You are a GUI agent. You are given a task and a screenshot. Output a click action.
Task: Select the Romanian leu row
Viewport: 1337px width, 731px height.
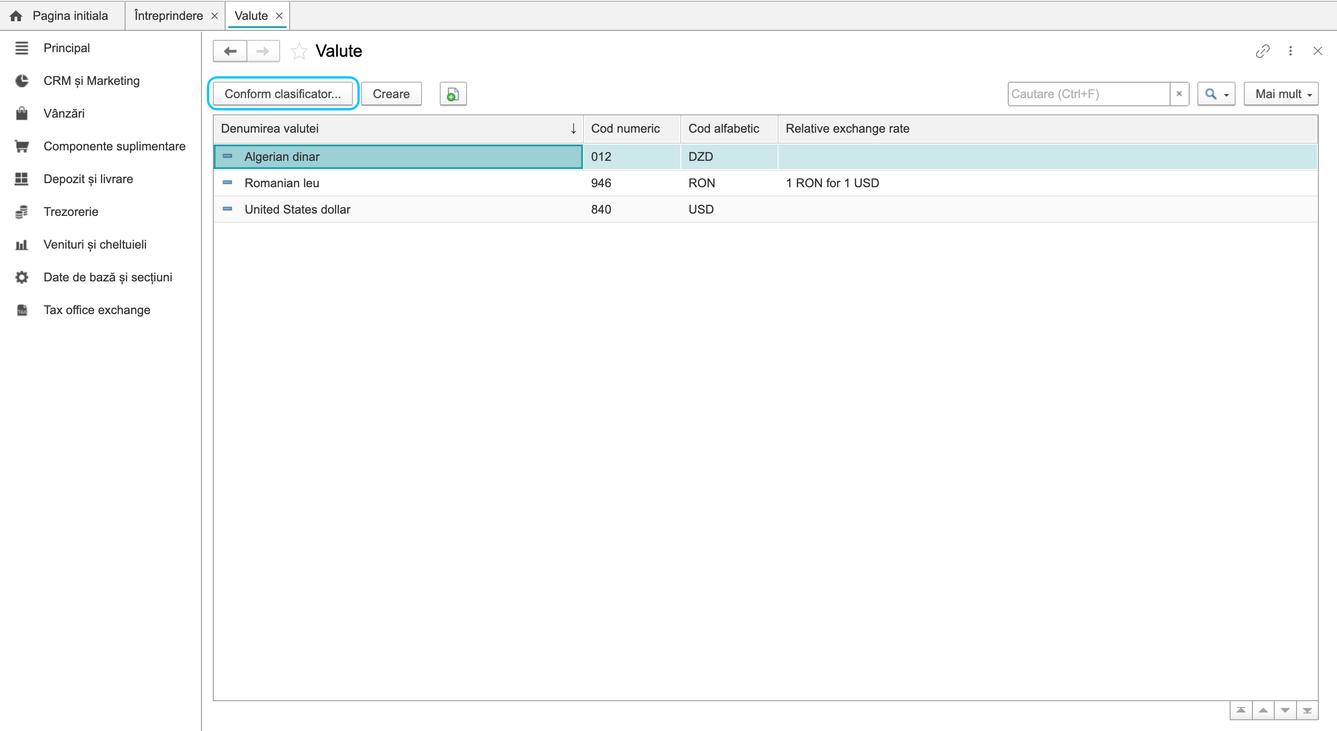click(765, 183)
